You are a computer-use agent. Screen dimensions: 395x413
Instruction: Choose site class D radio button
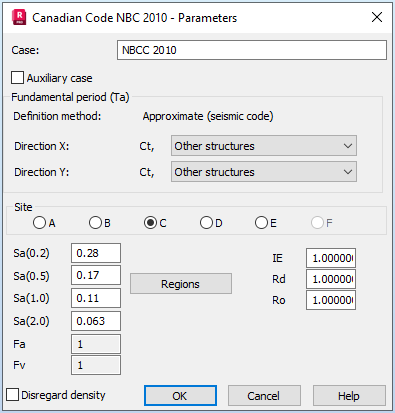point(206,223)
